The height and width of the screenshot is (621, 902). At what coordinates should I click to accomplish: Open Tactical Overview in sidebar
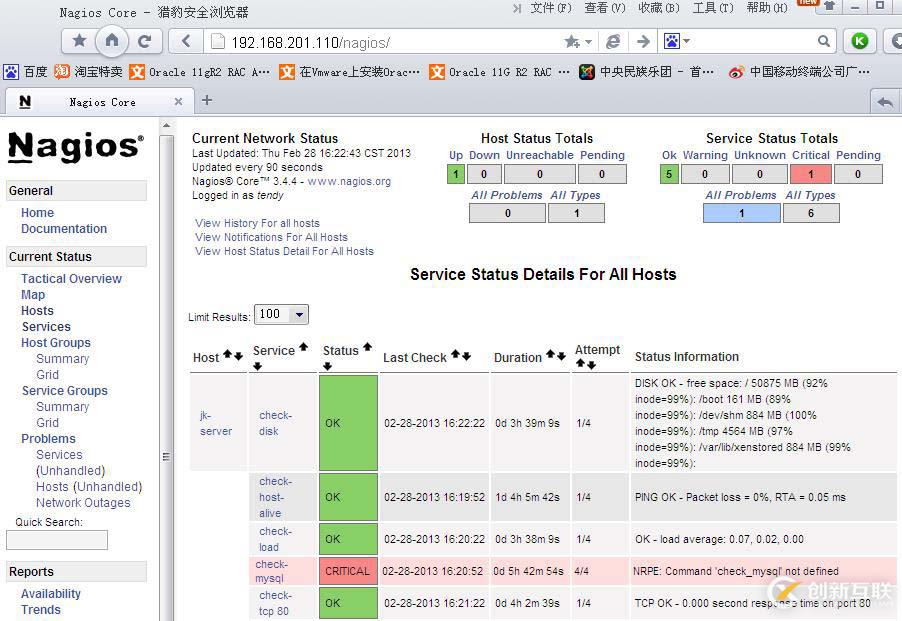pyautogui.click(x=71, y=279)
